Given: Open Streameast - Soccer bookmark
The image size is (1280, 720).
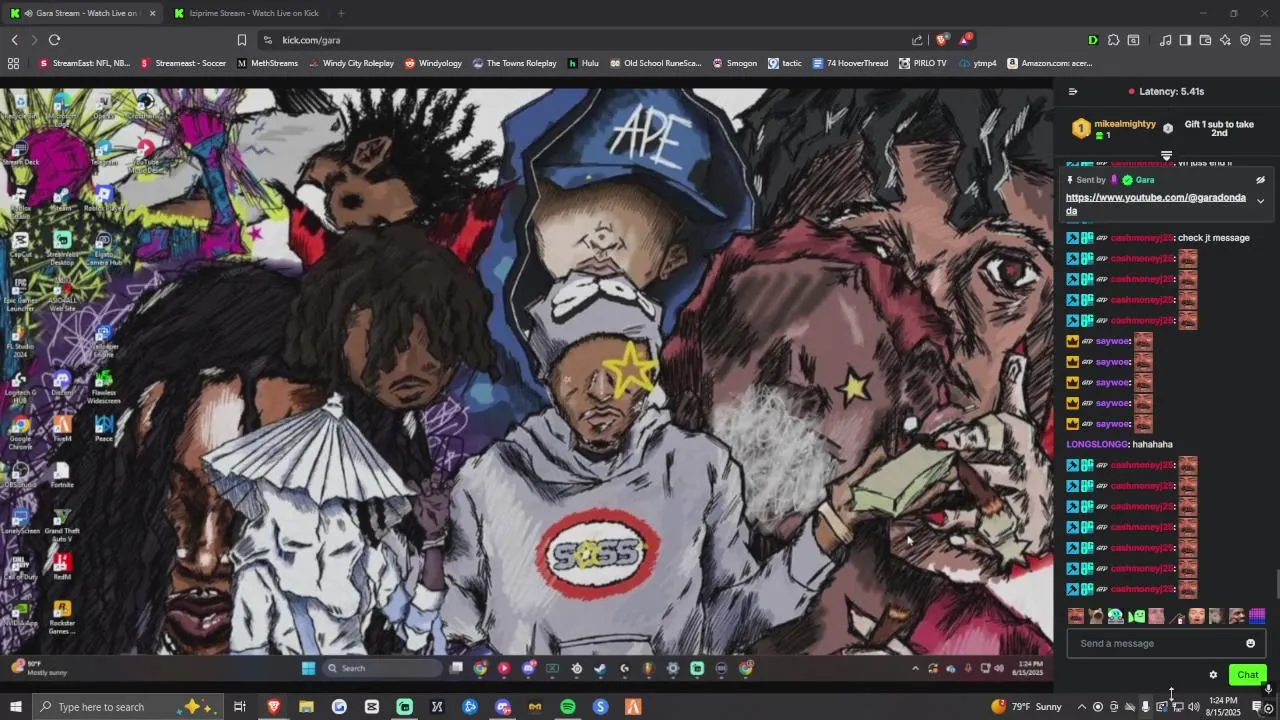Looking at the screenshot, I should click(184, 63).
